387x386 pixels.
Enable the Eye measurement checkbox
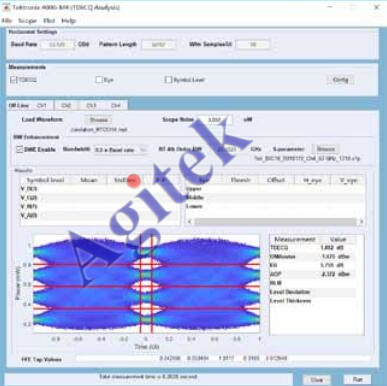[99, 80]
